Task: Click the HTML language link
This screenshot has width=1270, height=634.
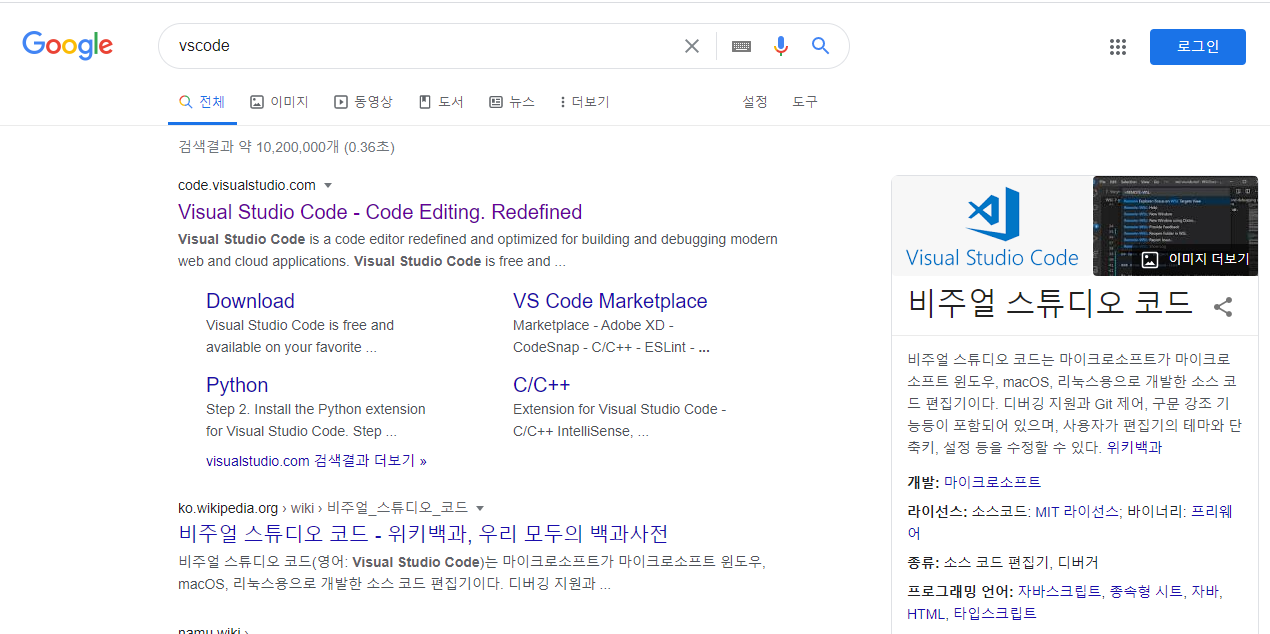Action: pos(926,614)
